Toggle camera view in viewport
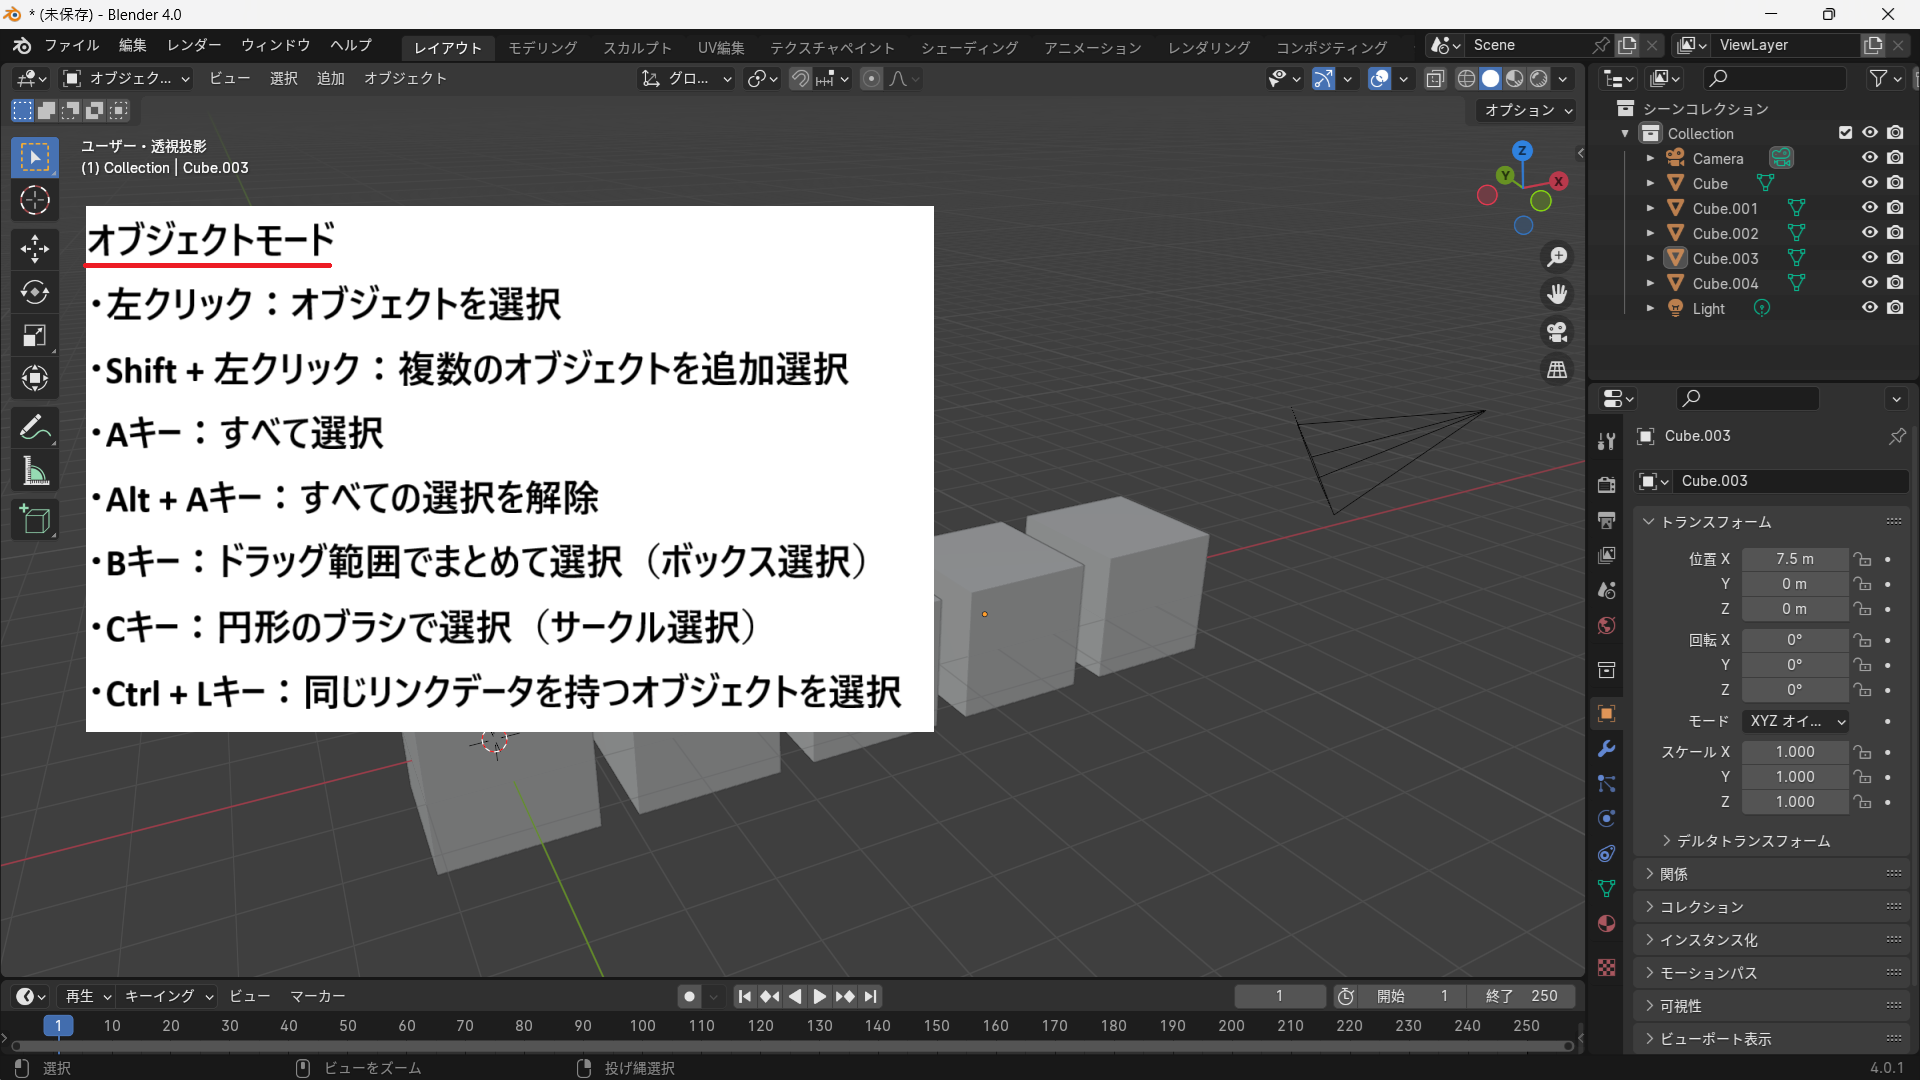The height and width of the screenshot is (1080, 1920). [x=1557, y=332]
